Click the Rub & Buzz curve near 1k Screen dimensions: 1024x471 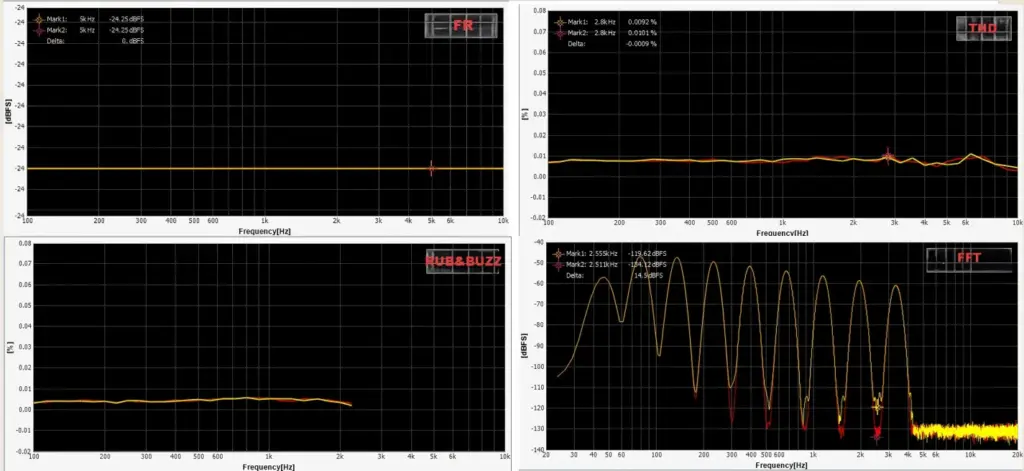[x=264, y=398]
